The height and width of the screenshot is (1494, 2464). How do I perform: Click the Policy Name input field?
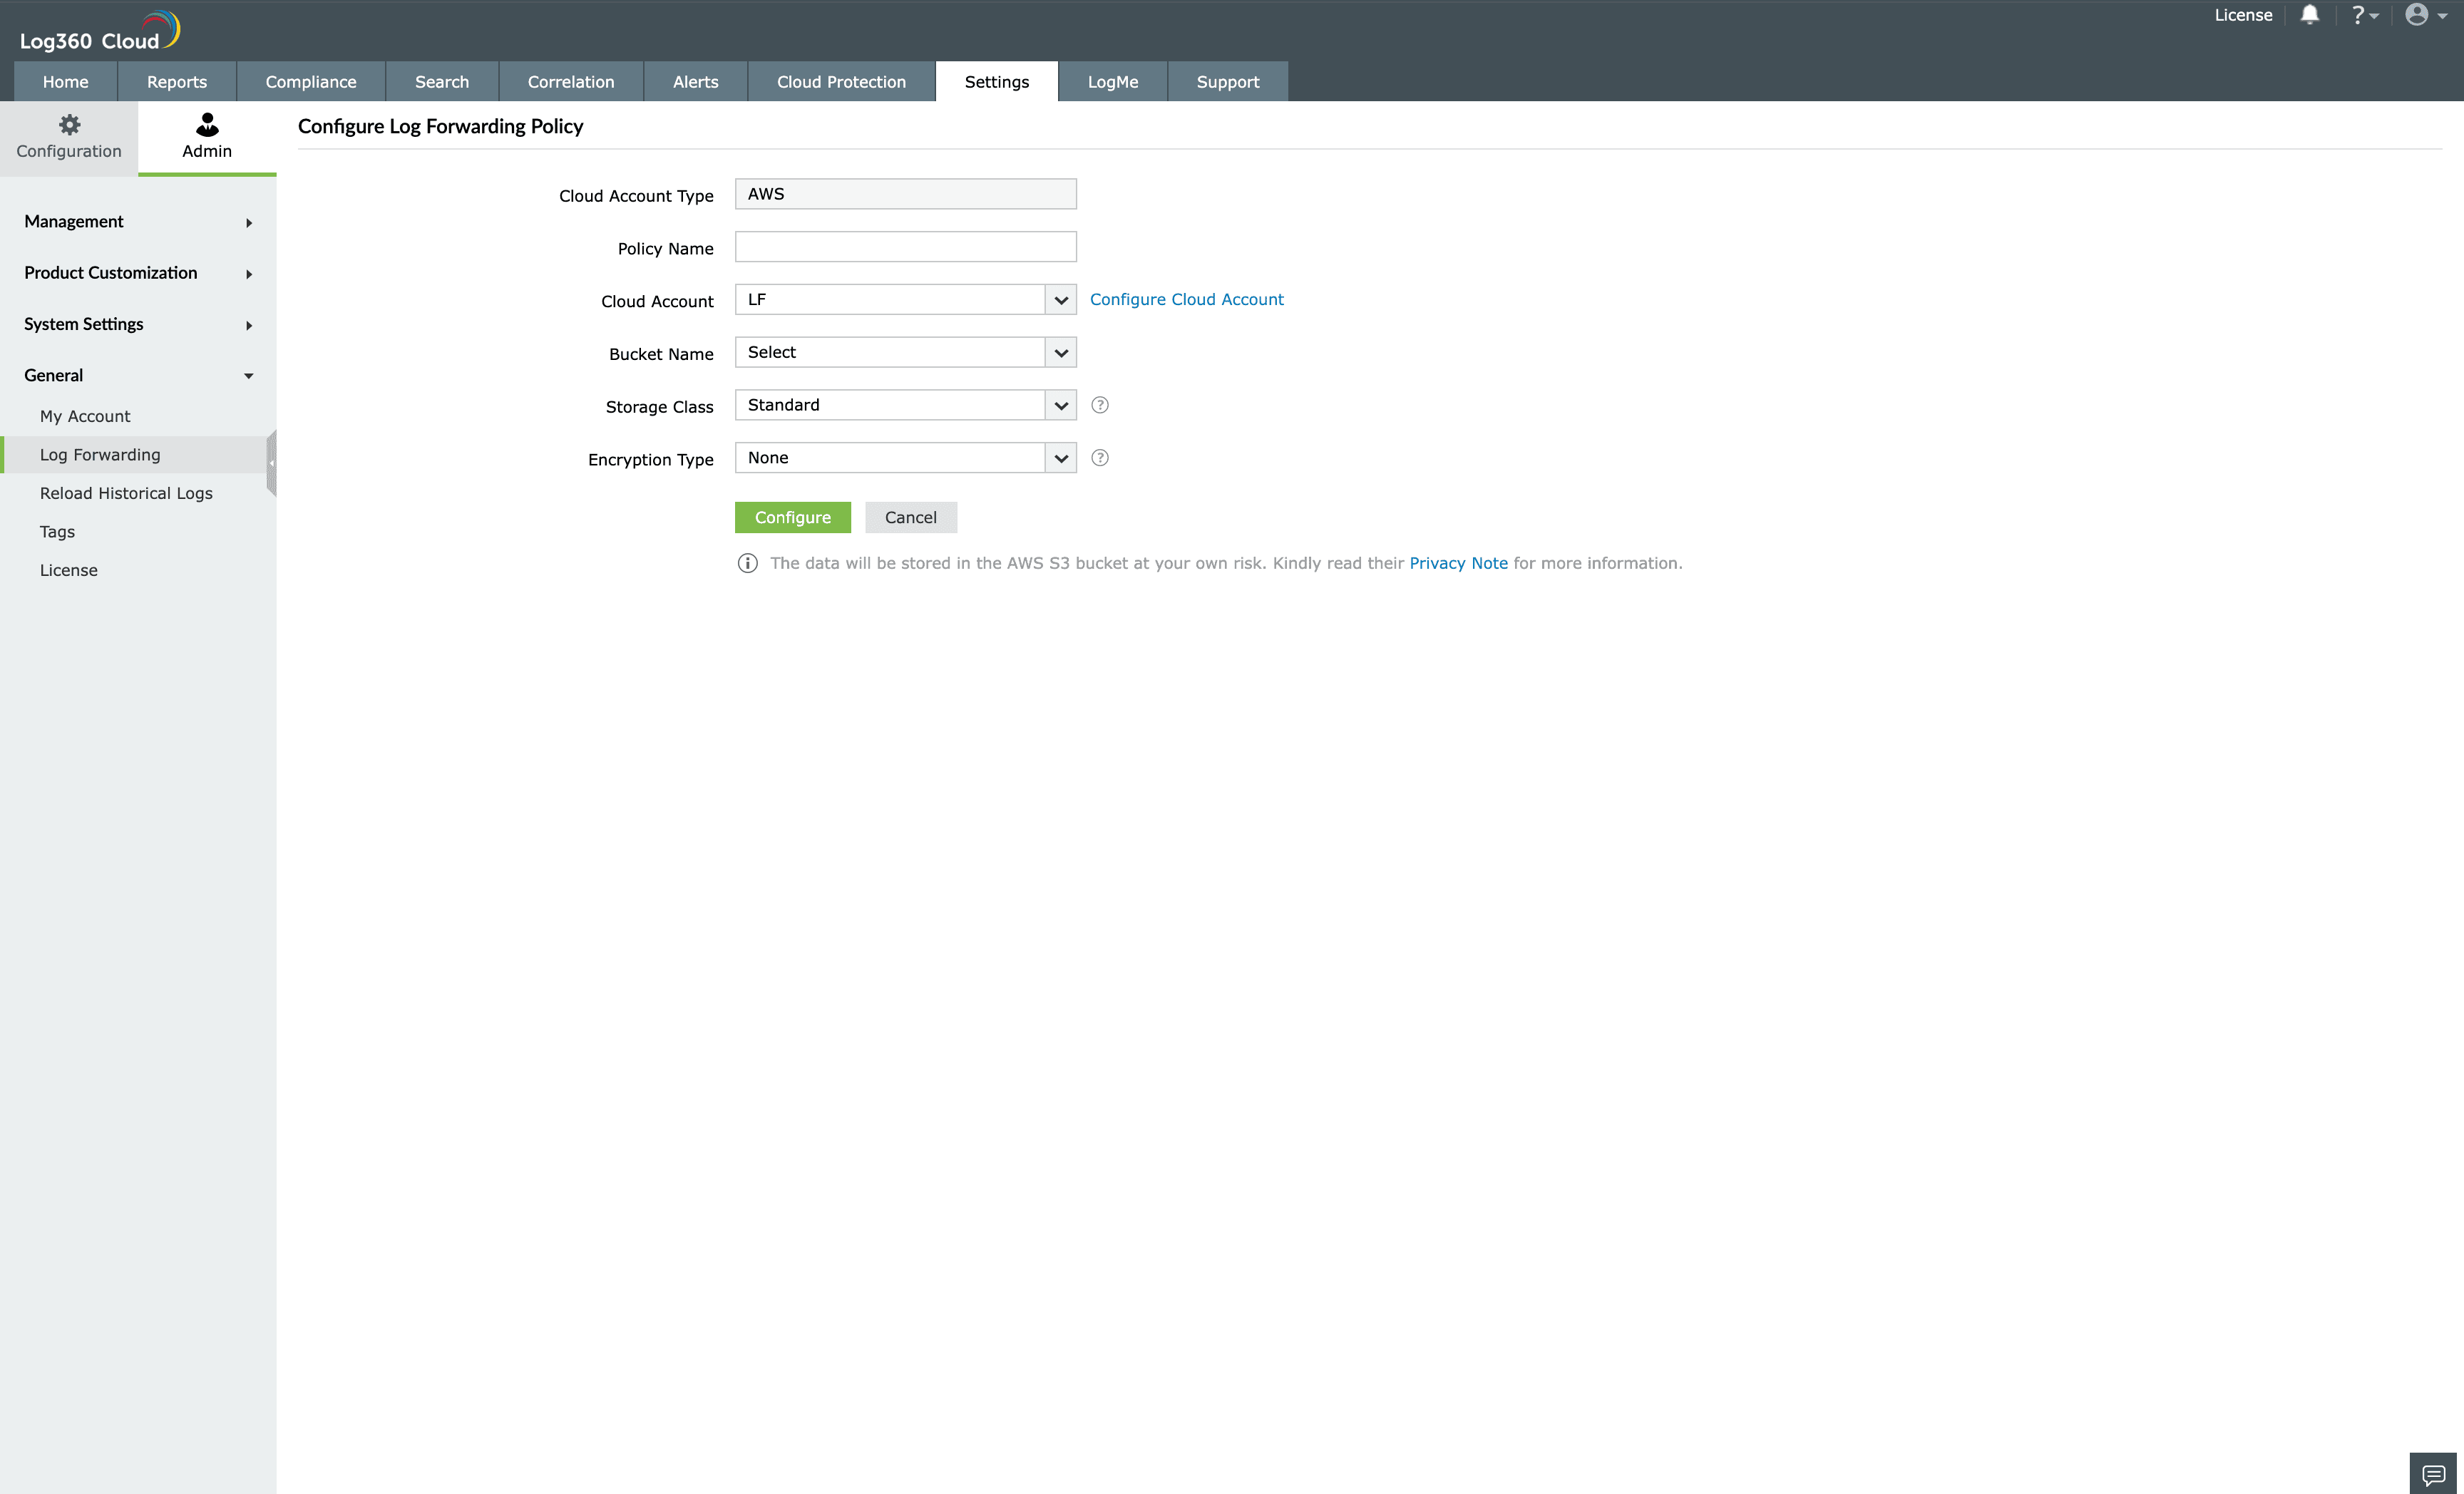pos(905,247)
